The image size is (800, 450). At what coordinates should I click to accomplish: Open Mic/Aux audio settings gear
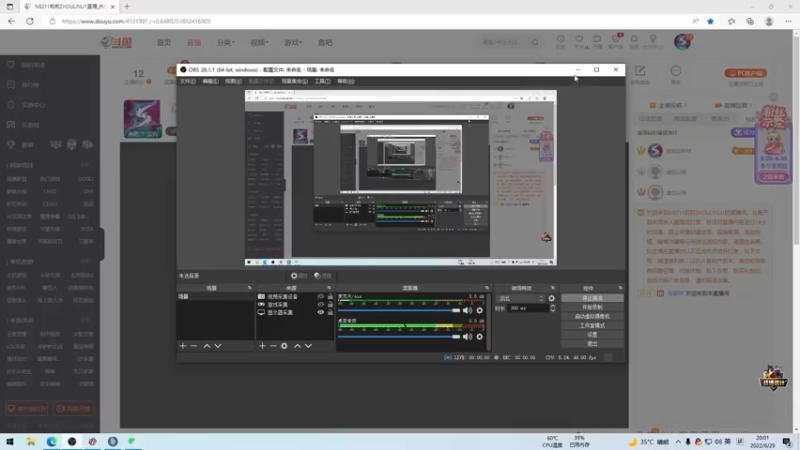480,310
